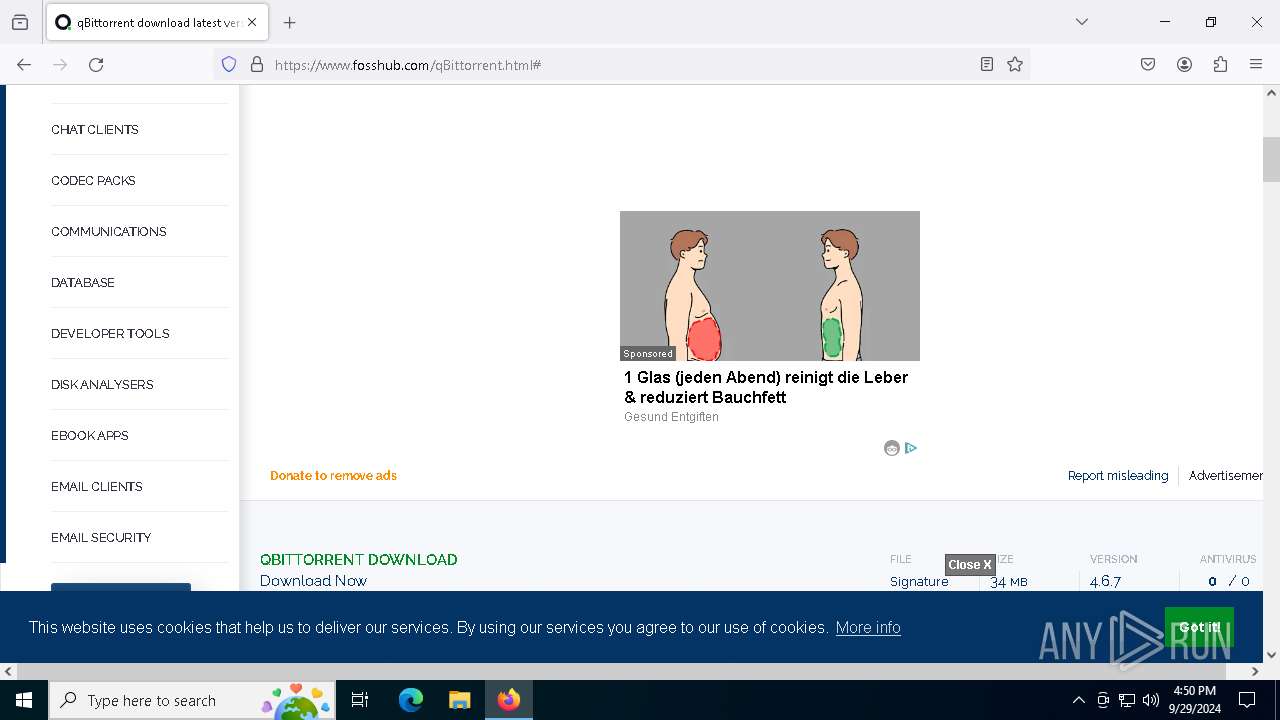Launch Microsoft Edge from taskbar
Screen dimensions: 1280x720
[411, 700]
